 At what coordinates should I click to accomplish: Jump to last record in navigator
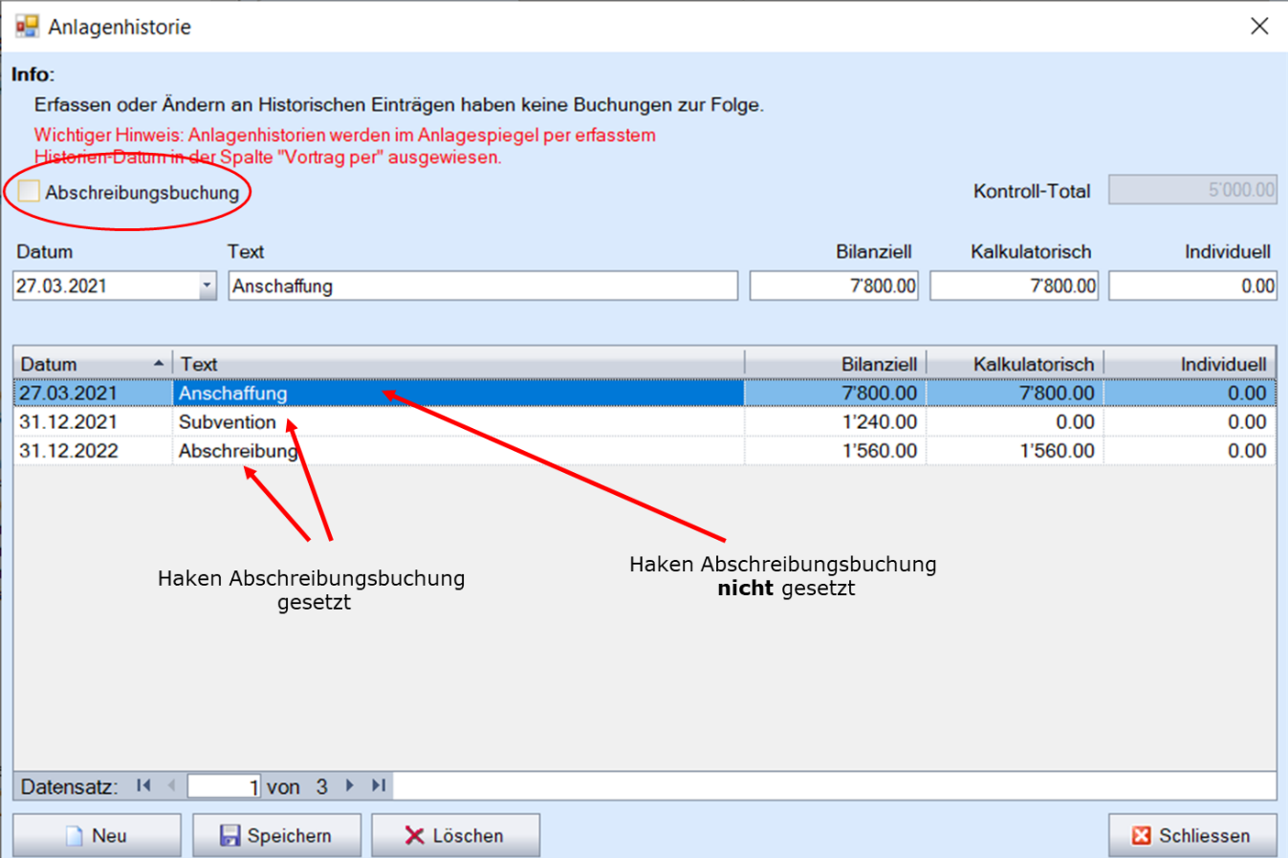(x=378, y=786)
